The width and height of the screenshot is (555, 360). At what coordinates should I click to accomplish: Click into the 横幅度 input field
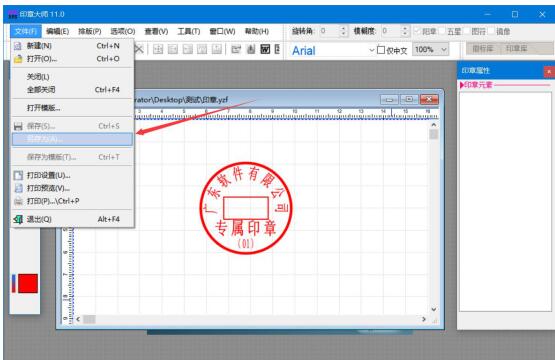click(x=391, y=31)
